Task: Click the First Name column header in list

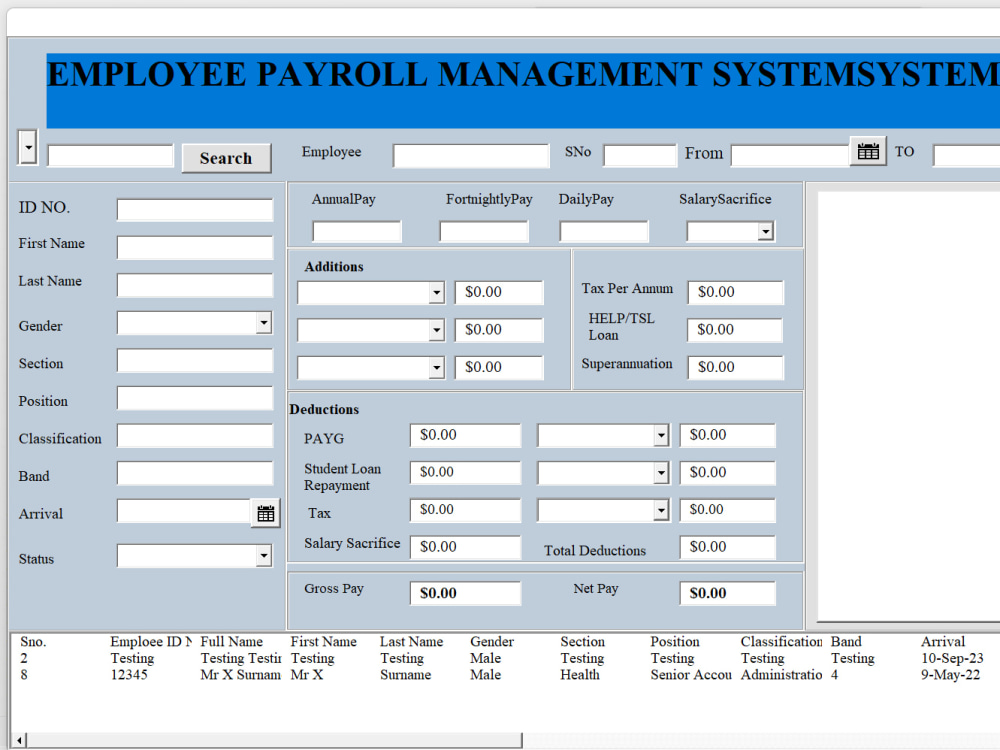Action: [323, 642]
